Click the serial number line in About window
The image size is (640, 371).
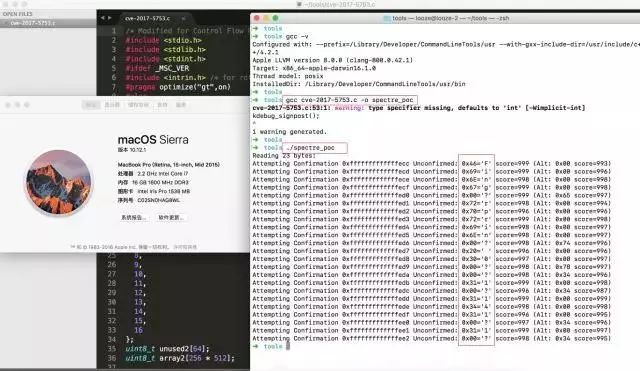[x=149, y=200]
